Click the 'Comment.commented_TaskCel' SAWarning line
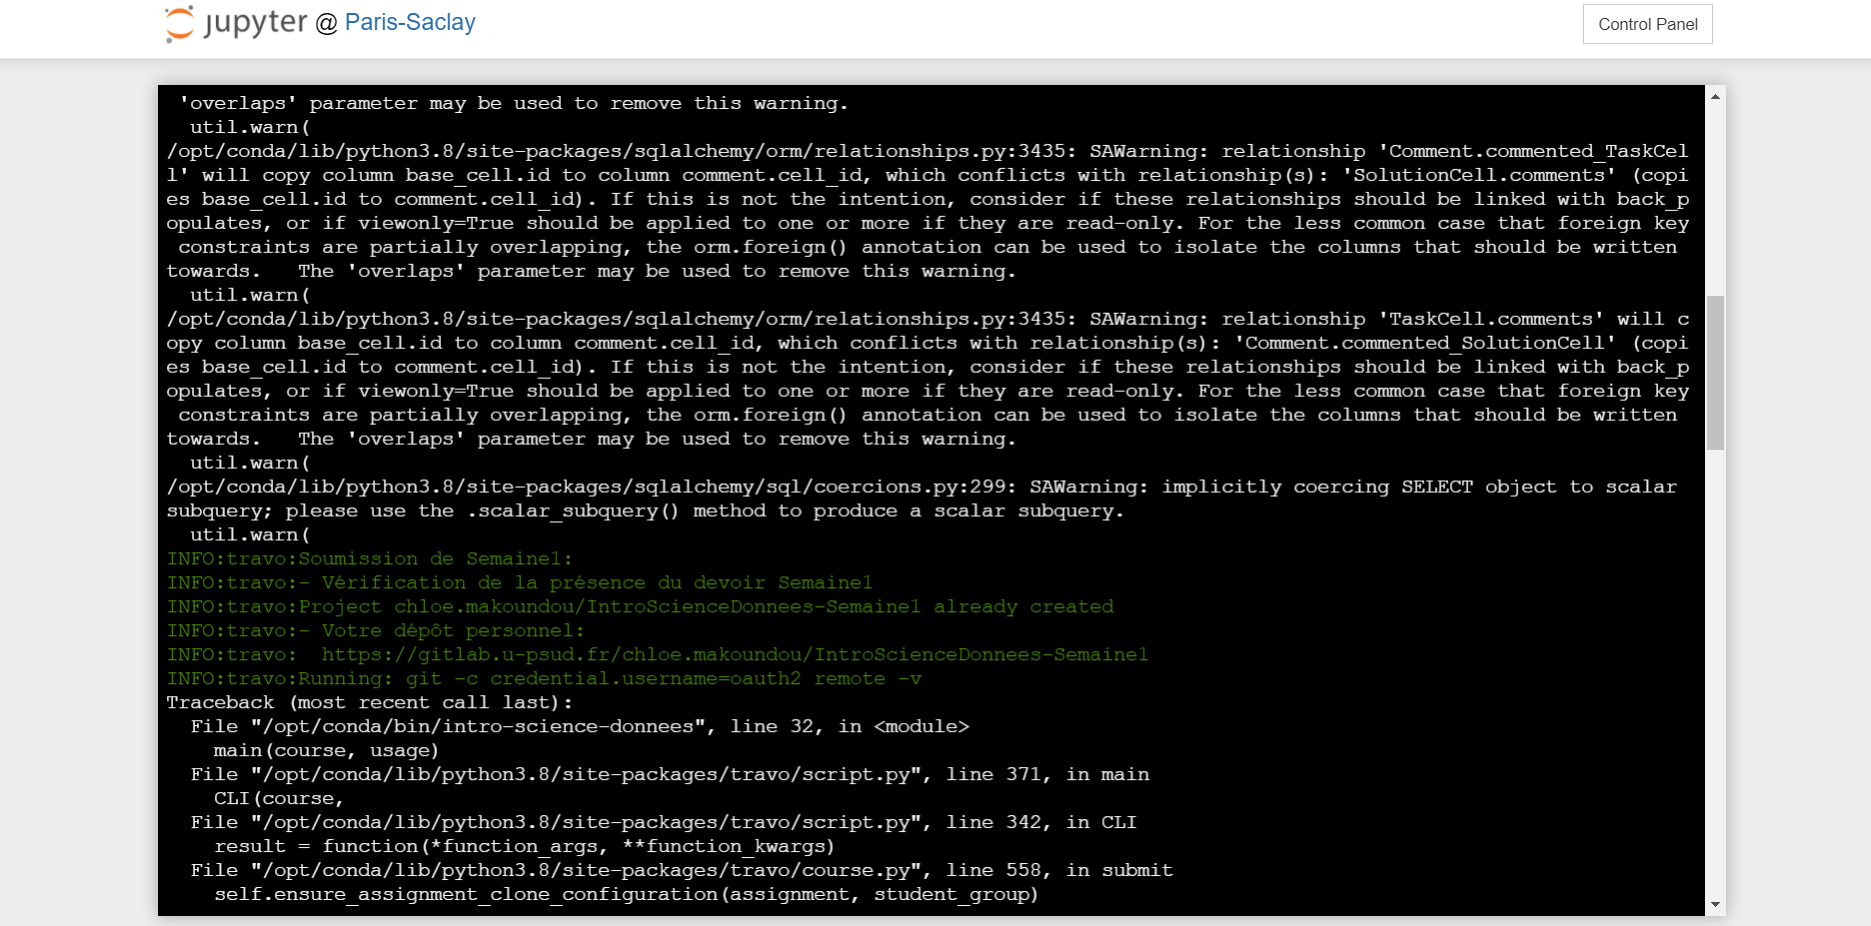 (x=928, y=151)
